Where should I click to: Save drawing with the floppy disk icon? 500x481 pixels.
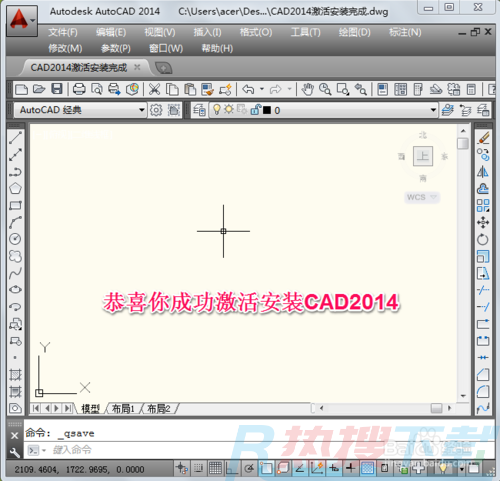click(x=57, y=89)
